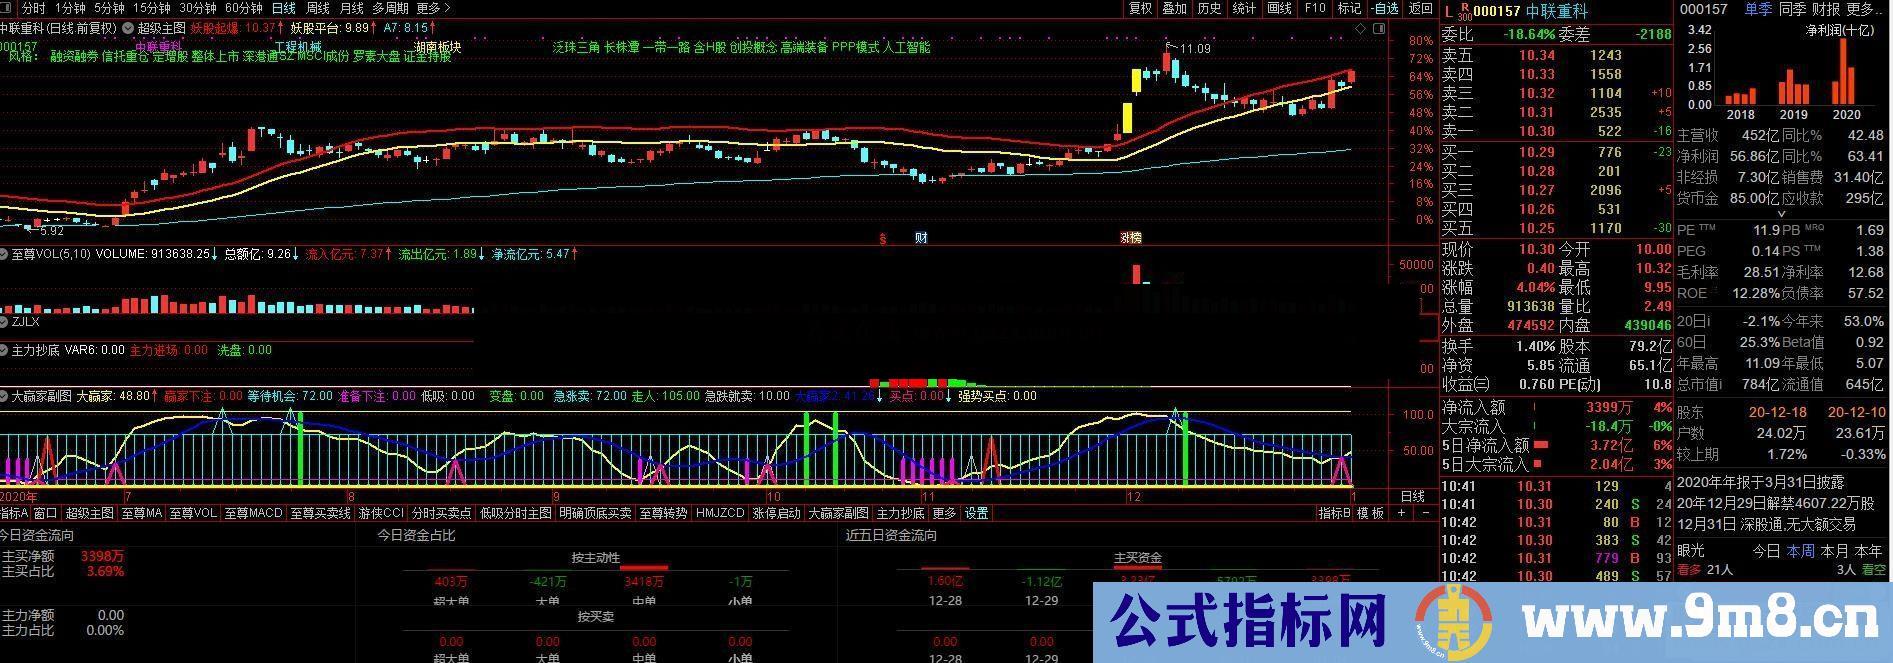
Task: Switch to 5分钟 period
Action: (x=109, y=8)
